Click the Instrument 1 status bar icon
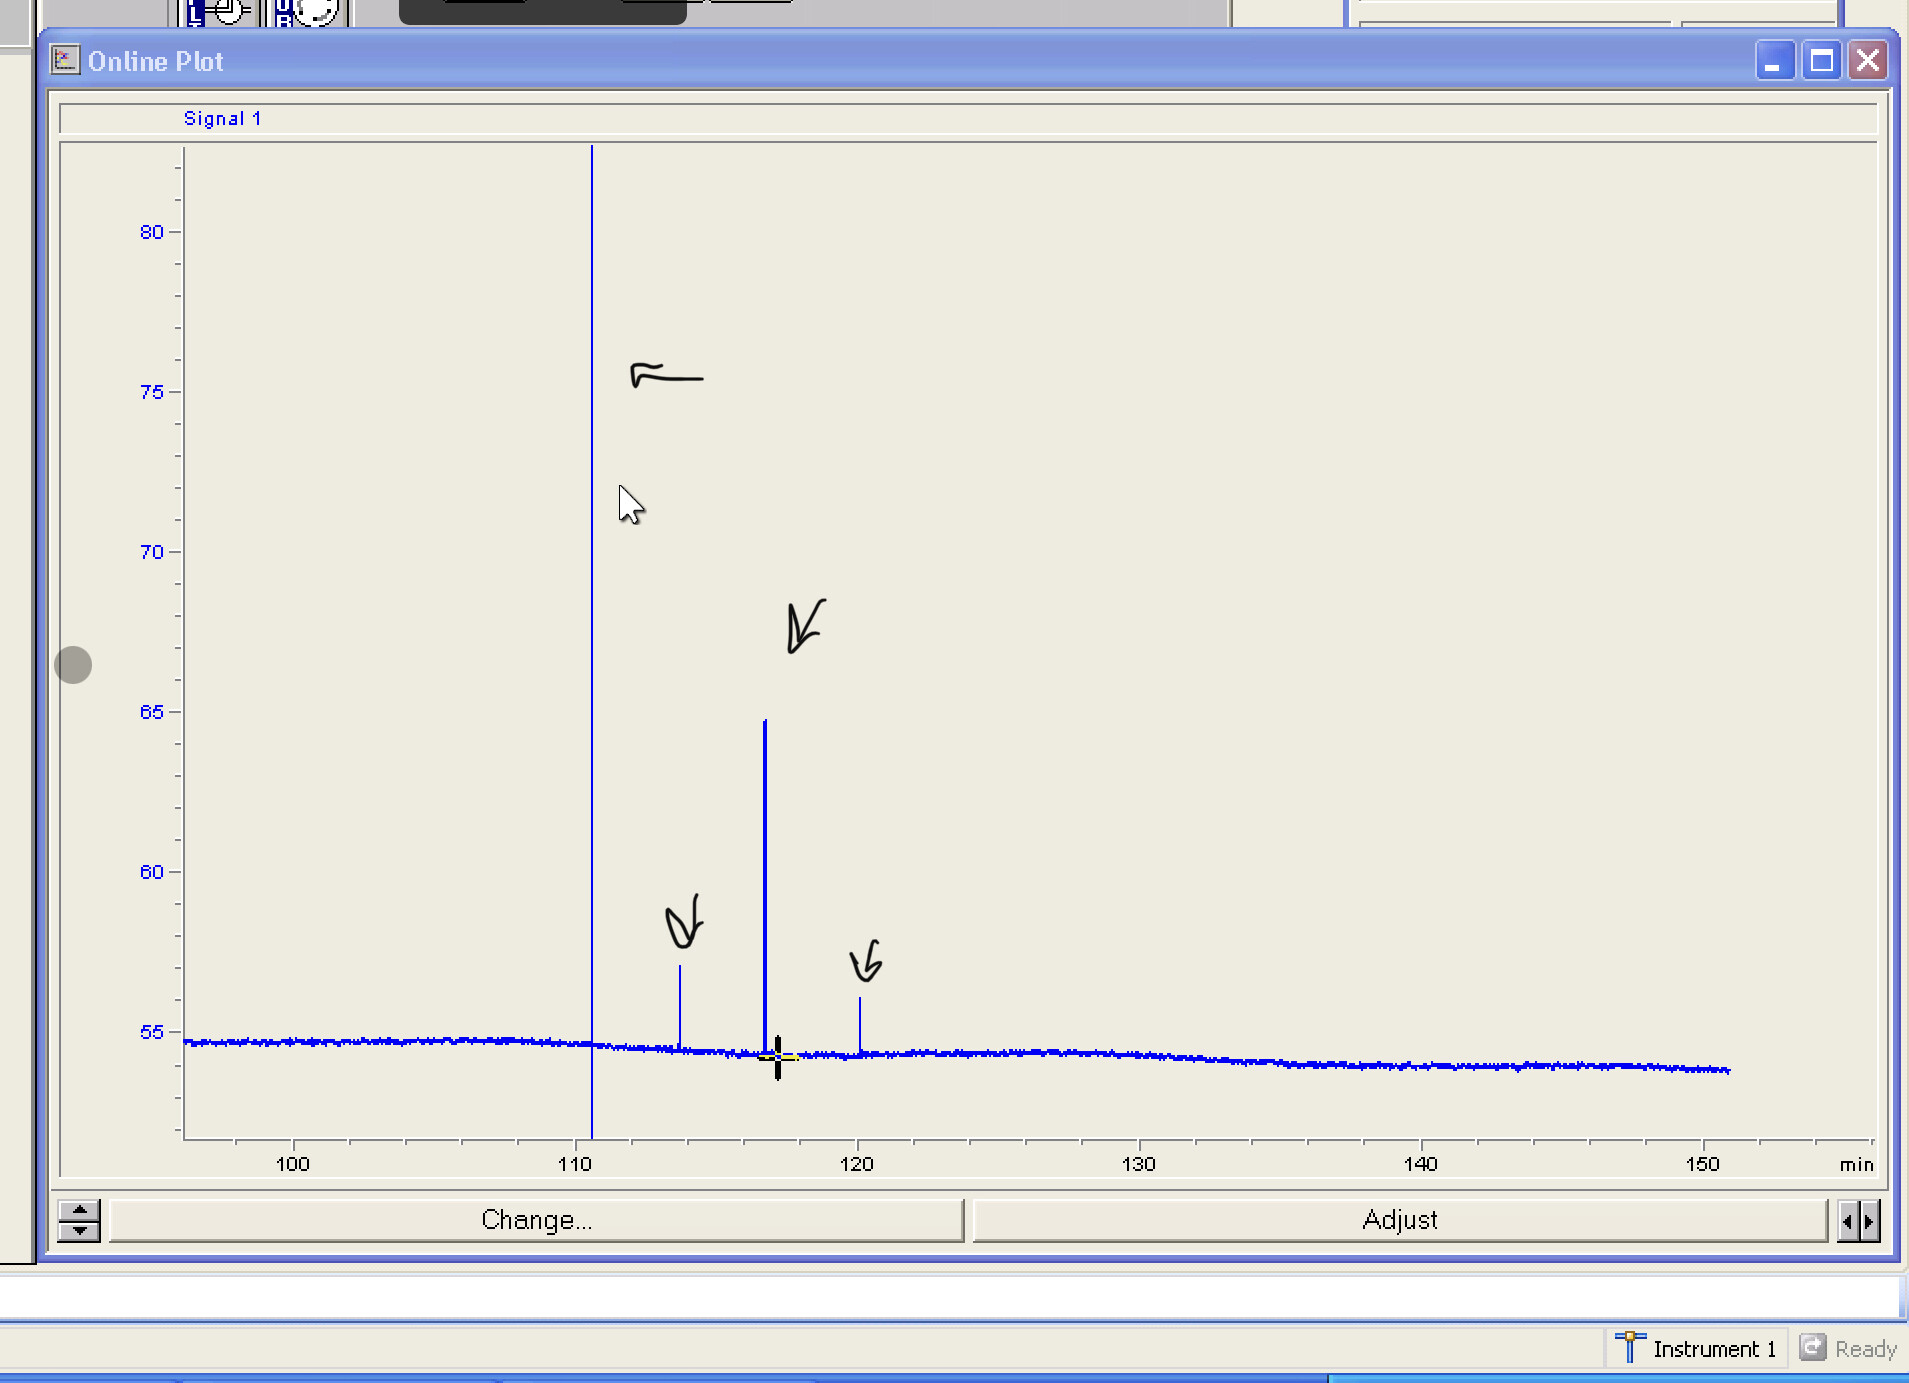This screenshot has width=1909, height=1383. click(x=1630, y=1347)
